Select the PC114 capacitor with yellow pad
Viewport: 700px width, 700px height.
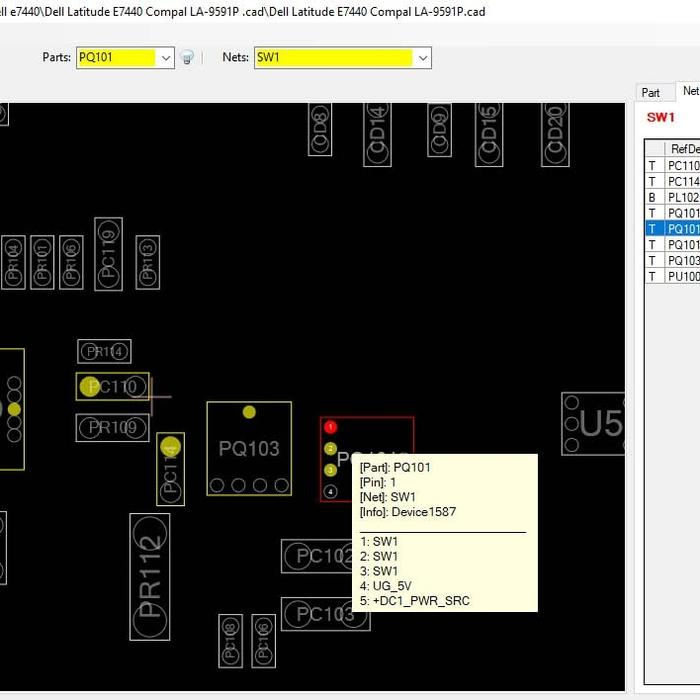[x=171, y=469]
